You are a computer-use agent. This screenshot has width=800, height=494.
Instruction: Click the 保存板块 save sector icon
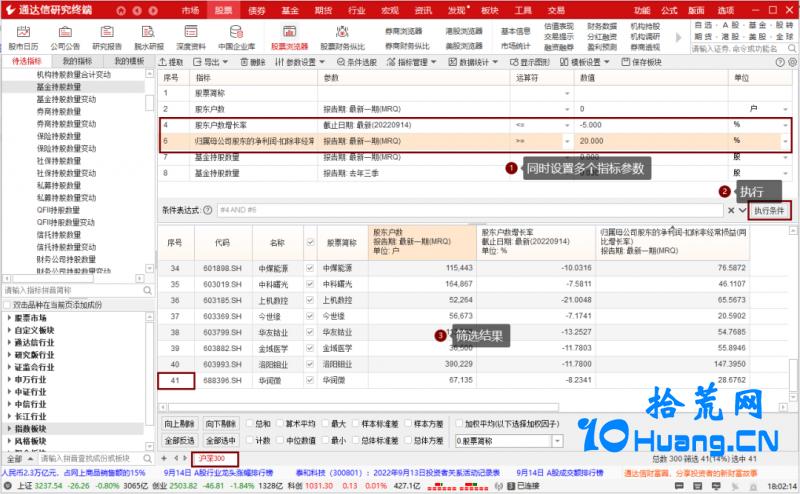tap(641, 62)
